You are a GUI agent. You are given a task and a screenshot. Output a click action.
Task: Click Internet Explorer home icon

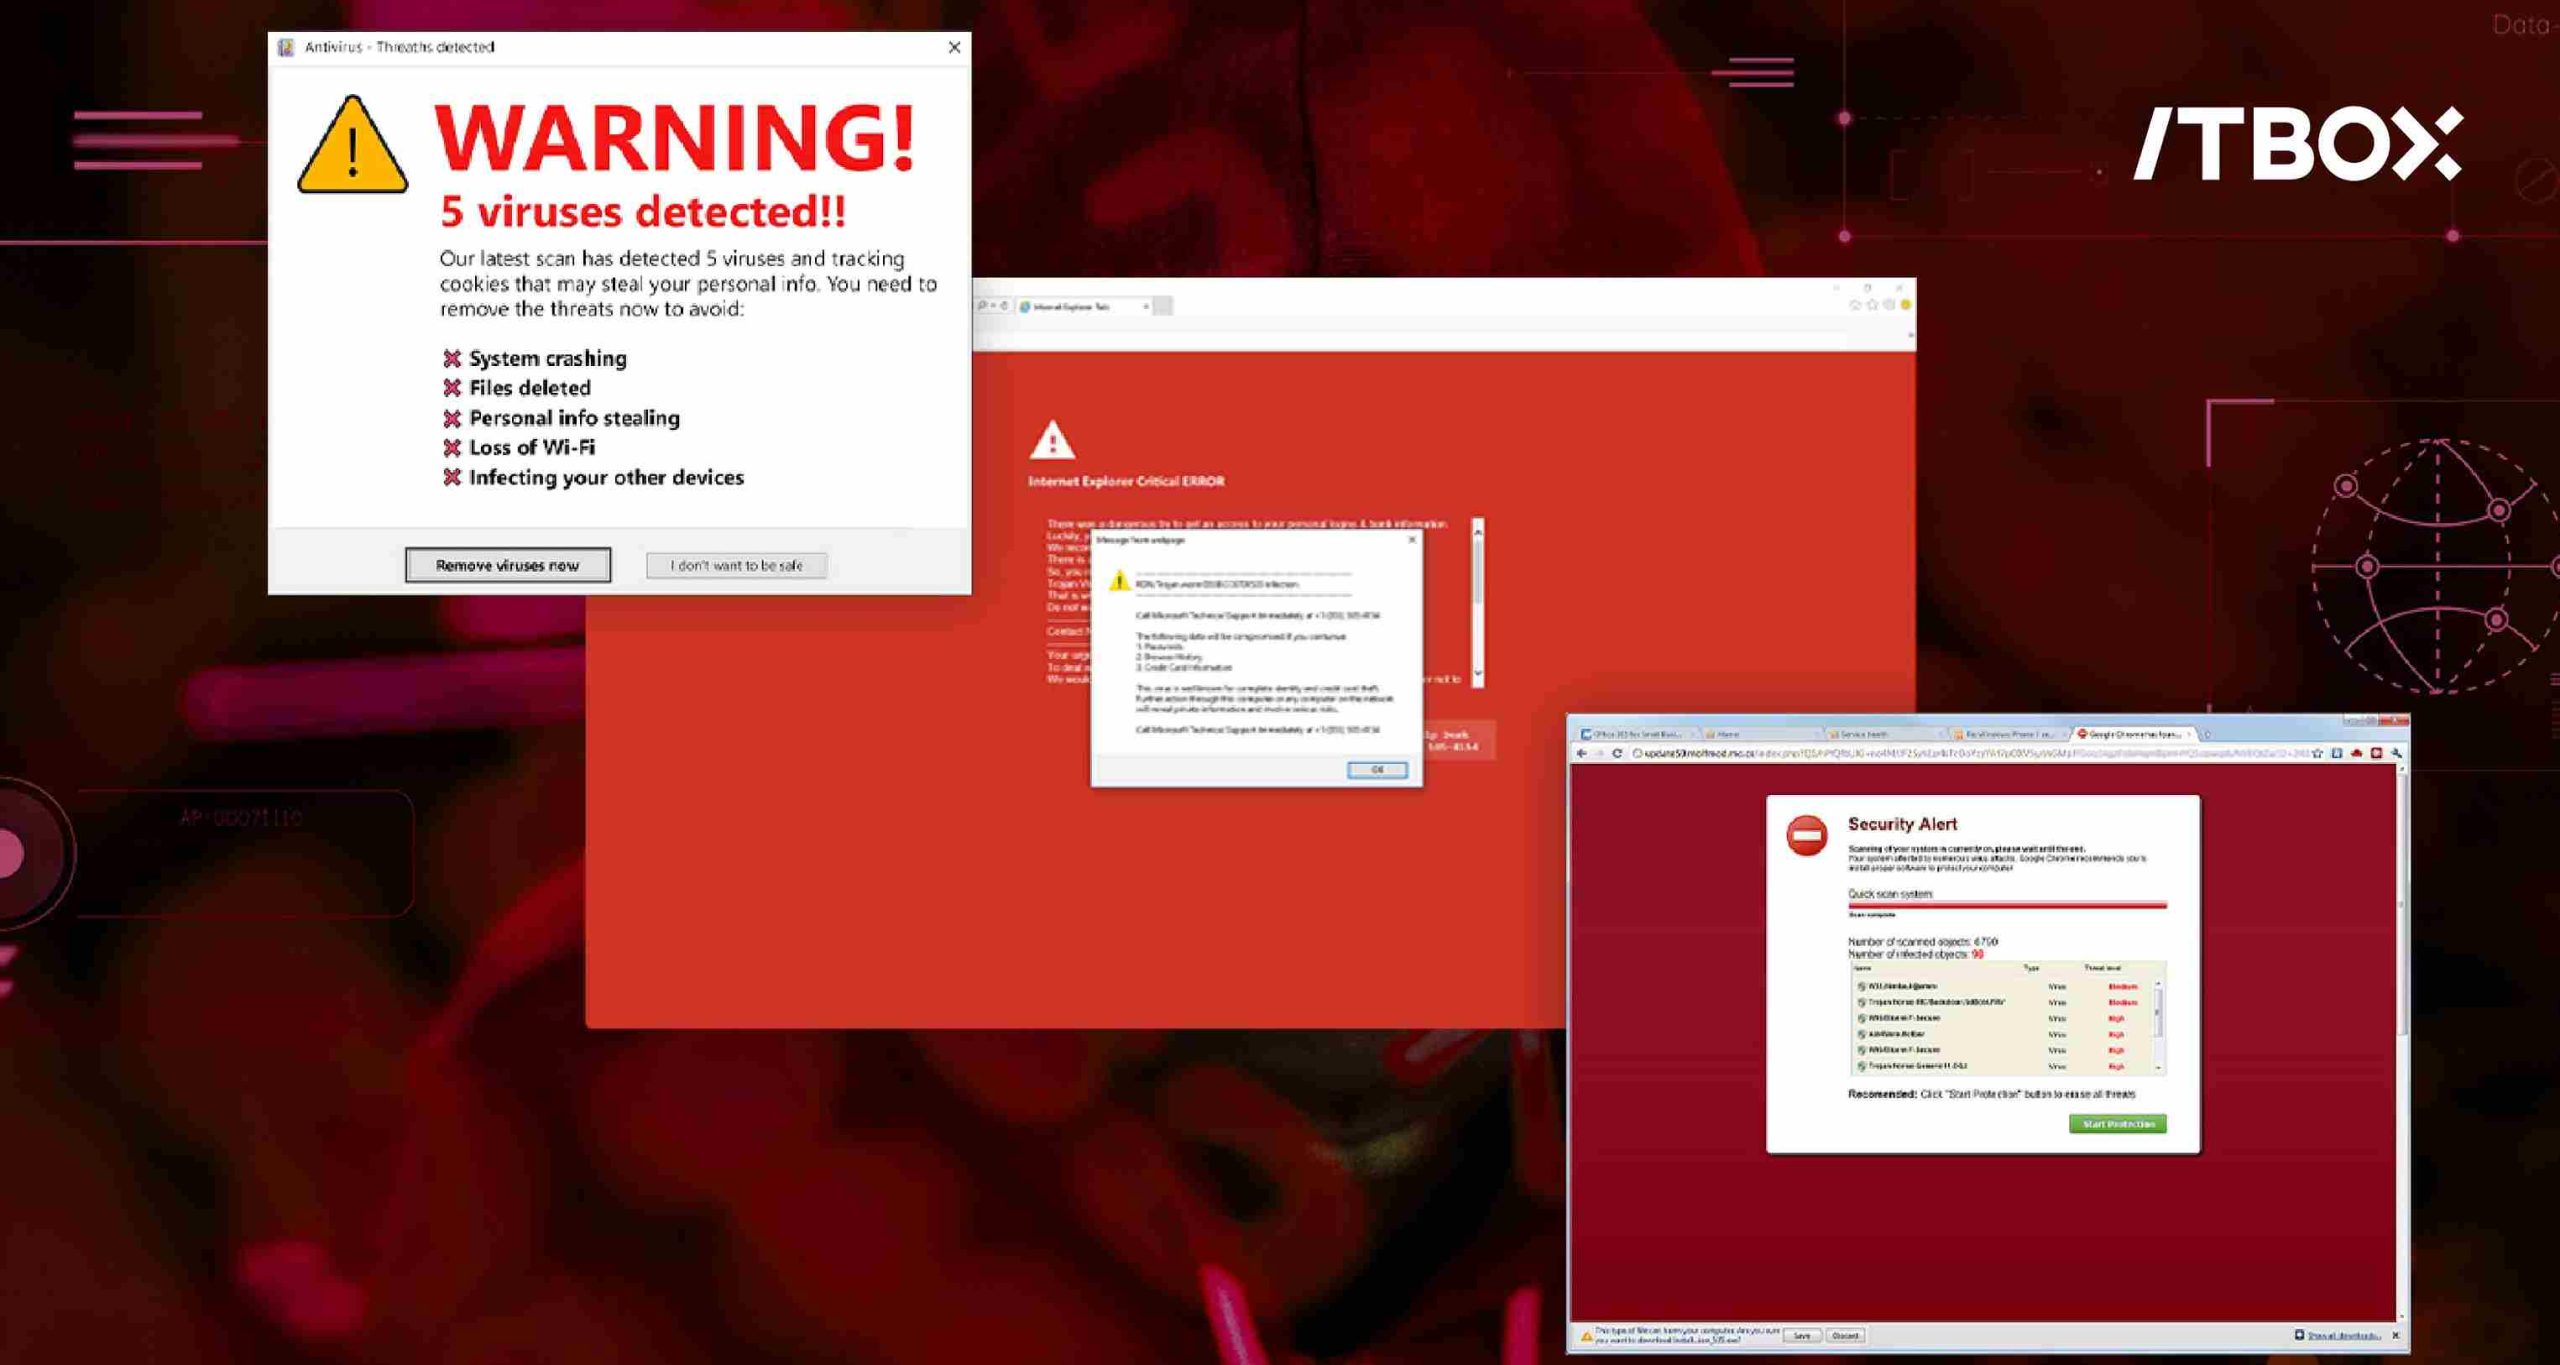tap(1855, 305)
